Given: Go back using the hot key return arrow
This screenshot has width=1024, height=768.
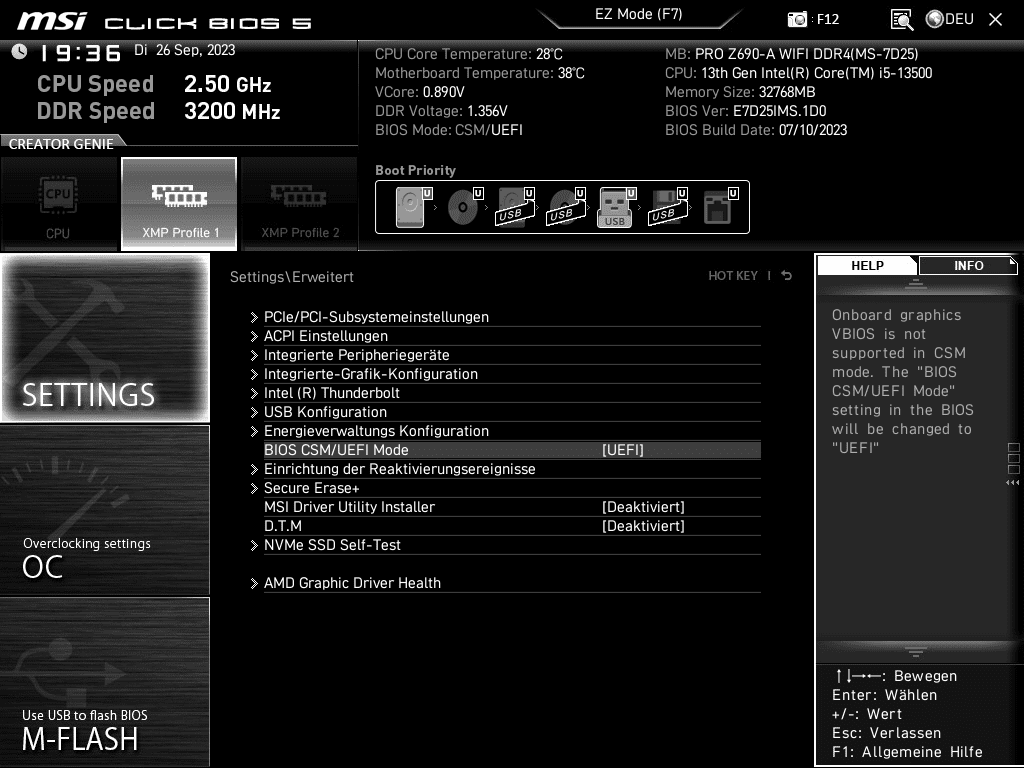Looking at the screenshot, I should point(787,276).
